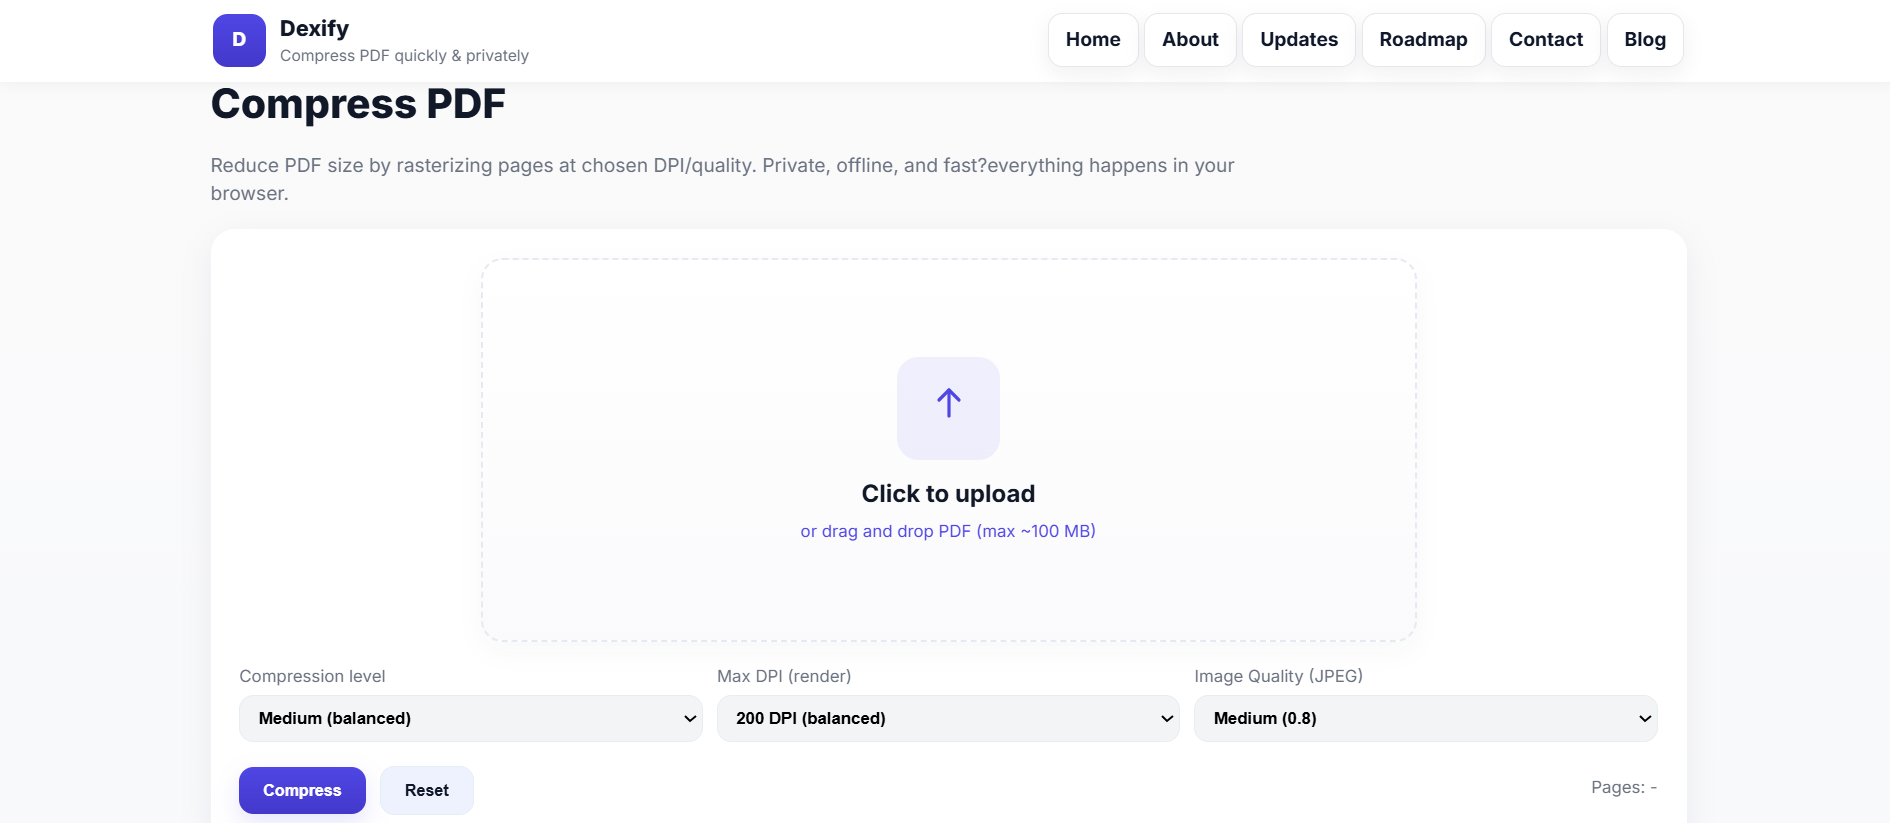Navigate to Home

pyautogui.click(x=1092, y=39)
